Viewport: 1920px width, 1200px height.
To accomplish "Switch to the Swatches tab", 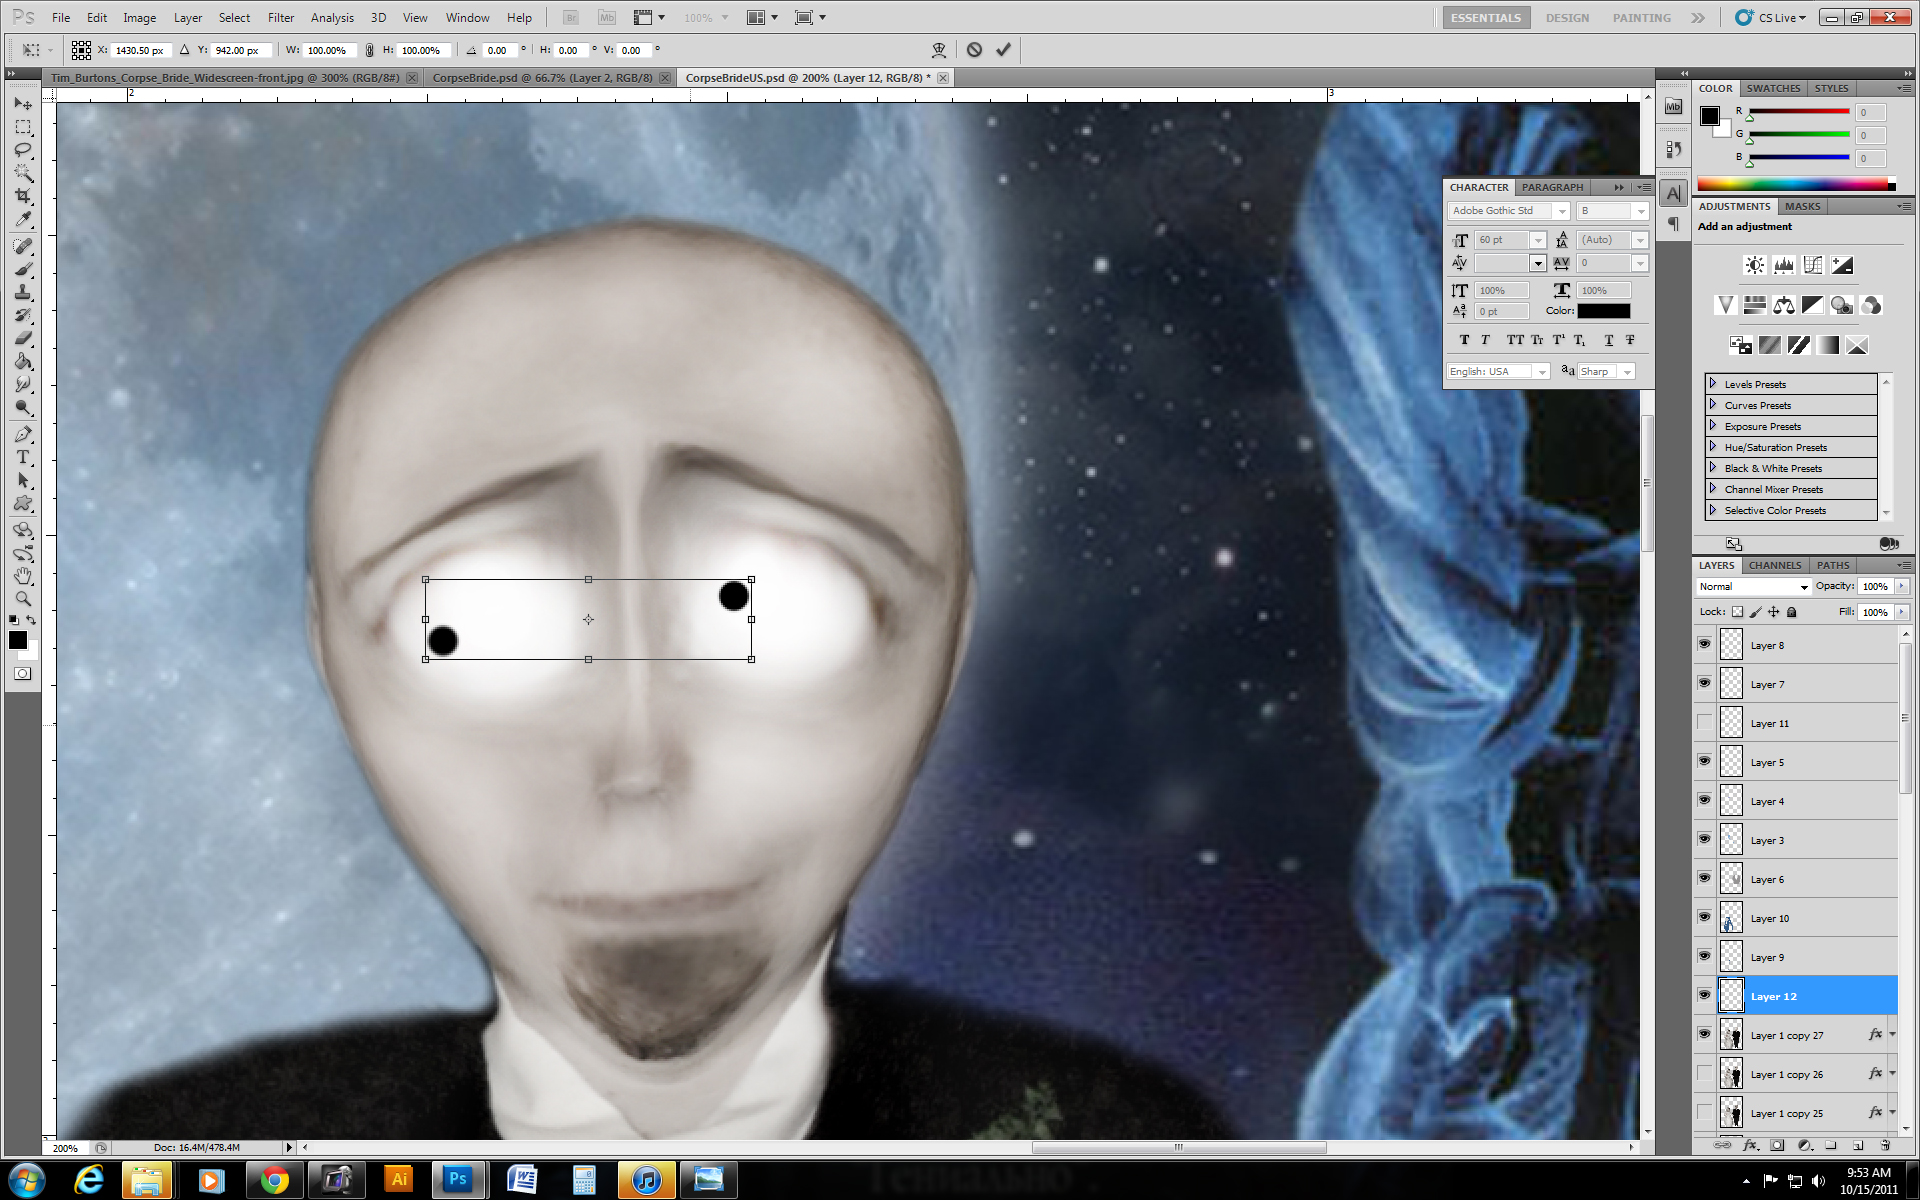I will tap(1773, 88).
